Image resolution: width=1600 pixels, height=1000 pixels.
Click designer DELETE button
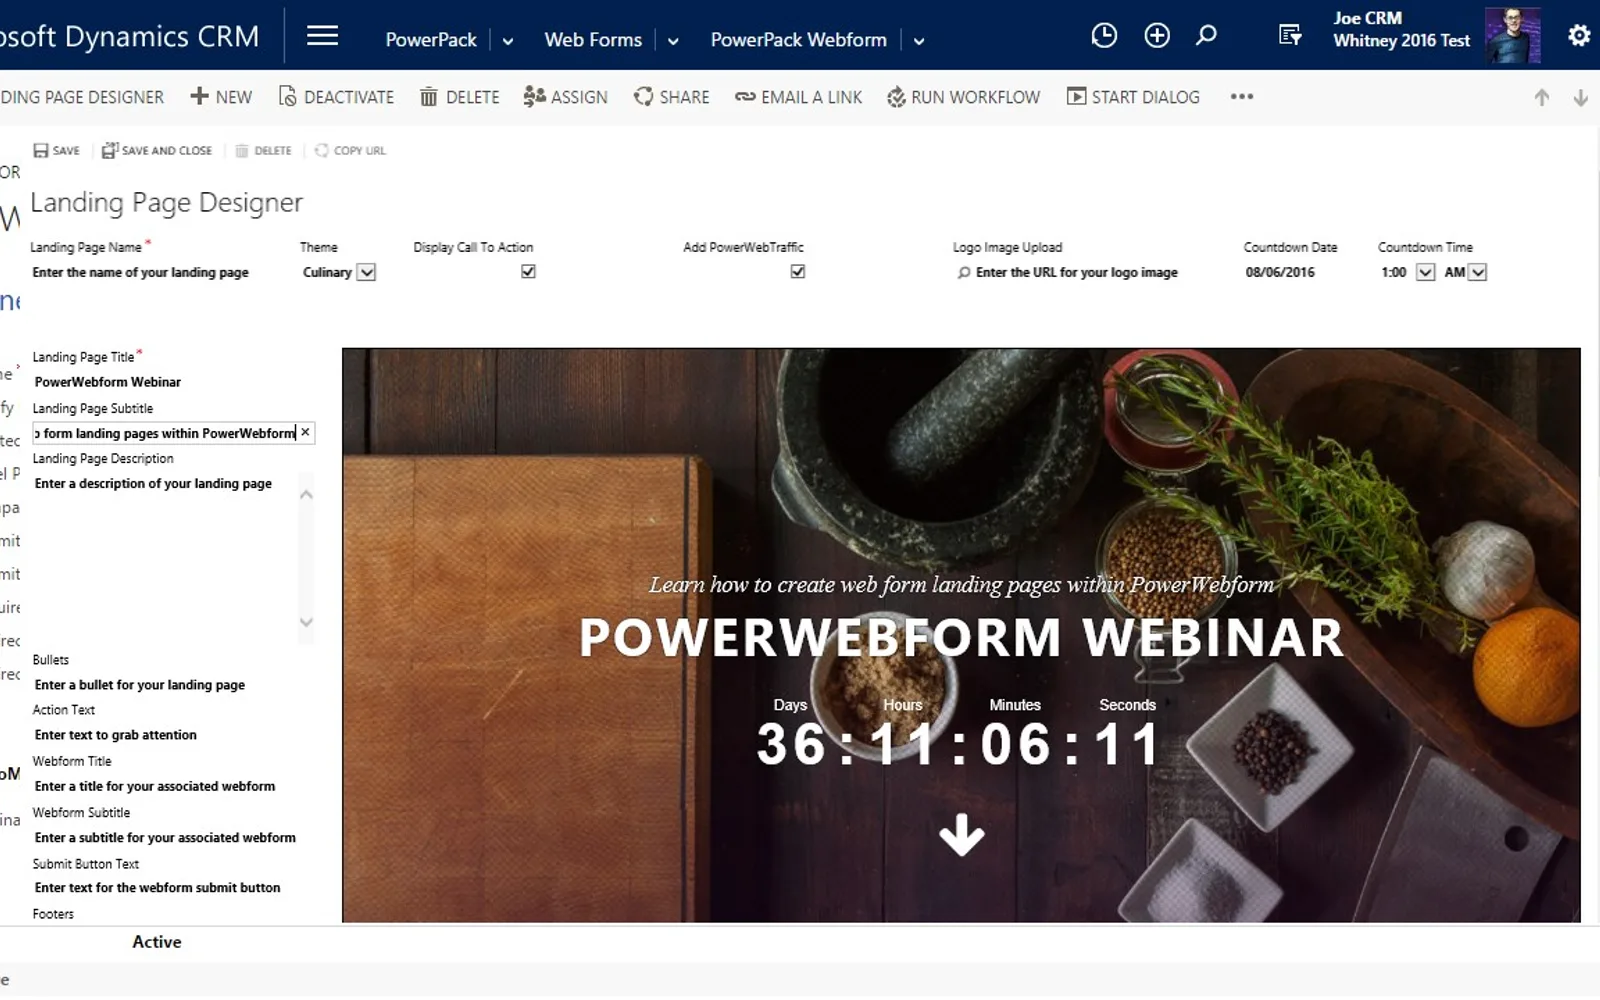(x=263, y=151)
